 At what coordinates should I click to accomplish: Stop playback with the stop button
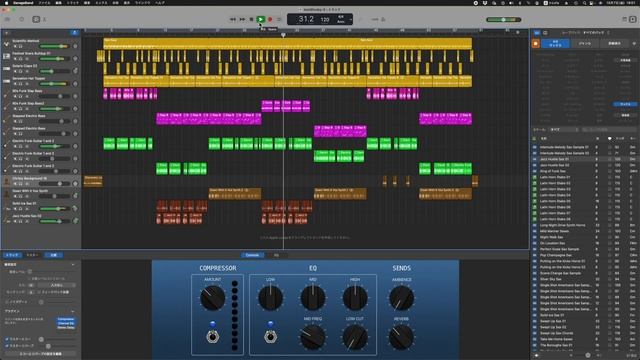click(x=251, y=19)
